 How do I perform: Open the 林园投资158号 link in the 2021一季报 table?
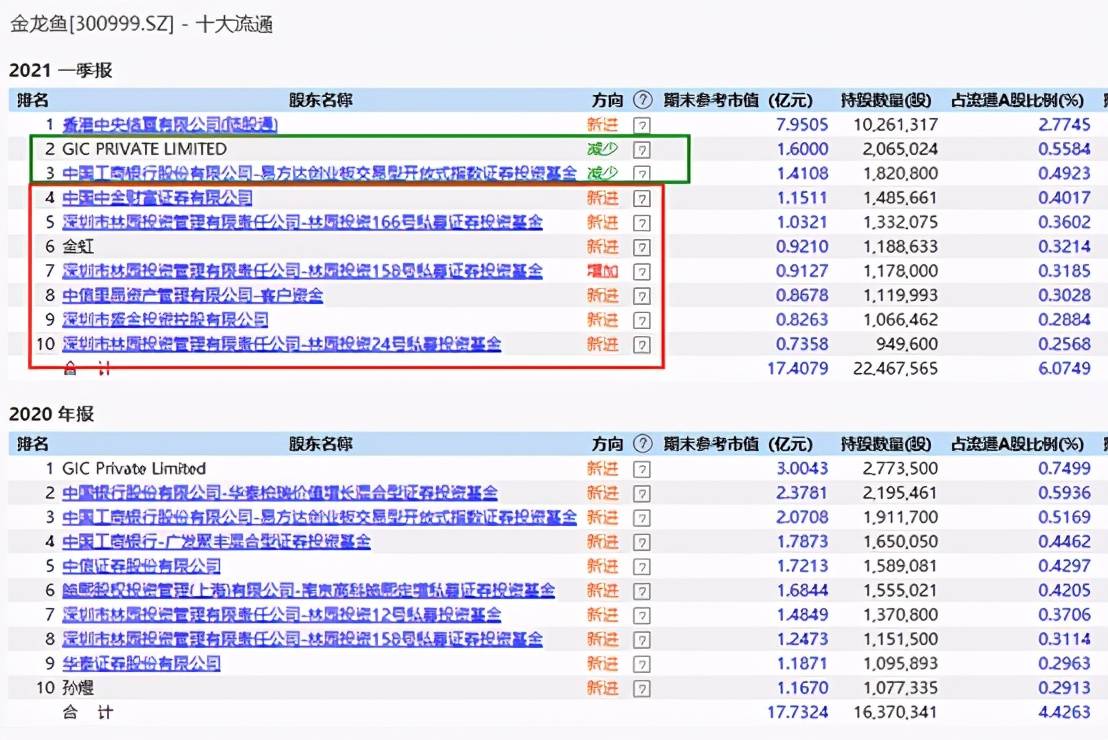tap(302, 271)
